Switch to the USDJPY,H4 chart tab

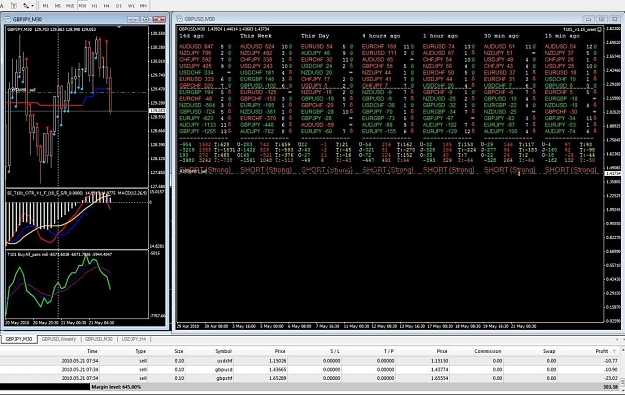pyautogui.click(x=134, y=339)
